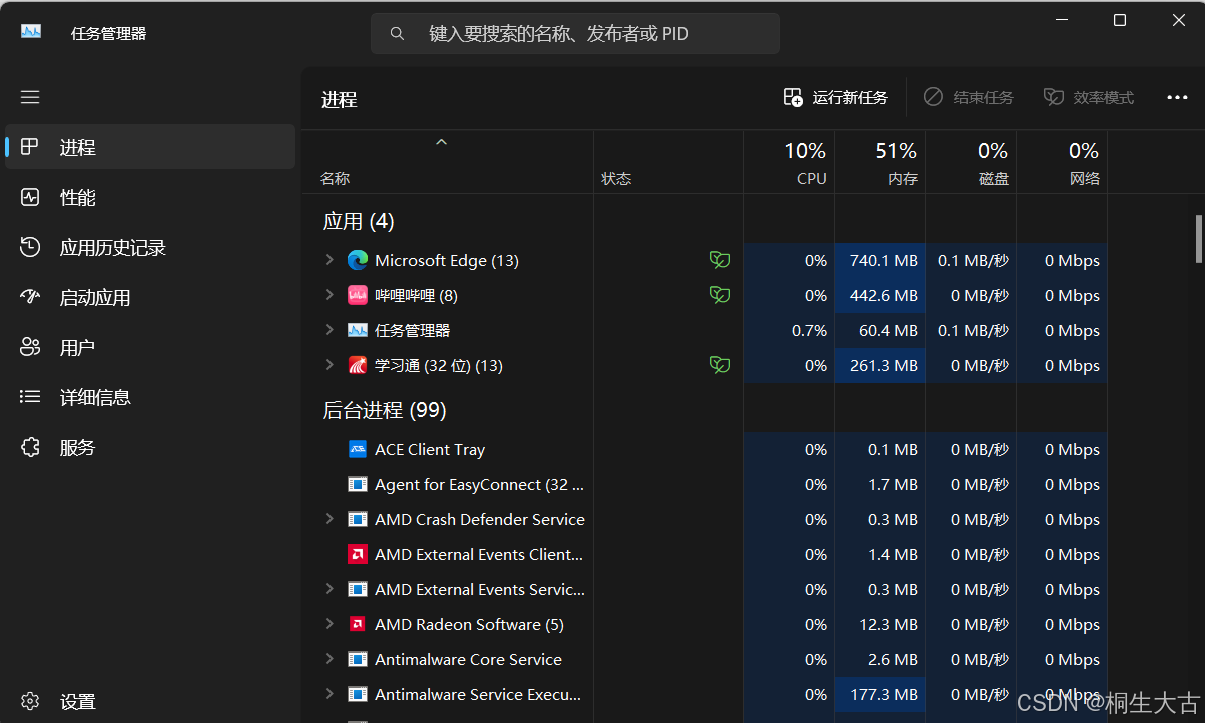Switch to the 性能 tab

pos(150,197)
